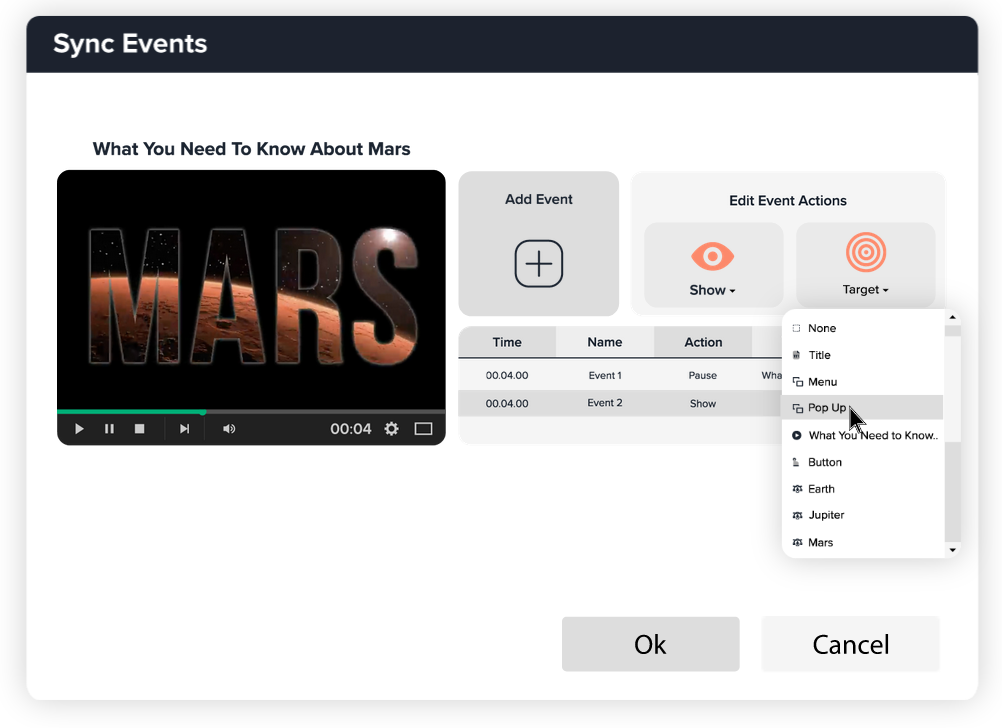The width and height of the screenshot is (1002, 728).
Task: Select Pop Up from the target list
Action: tap(827, 408)
